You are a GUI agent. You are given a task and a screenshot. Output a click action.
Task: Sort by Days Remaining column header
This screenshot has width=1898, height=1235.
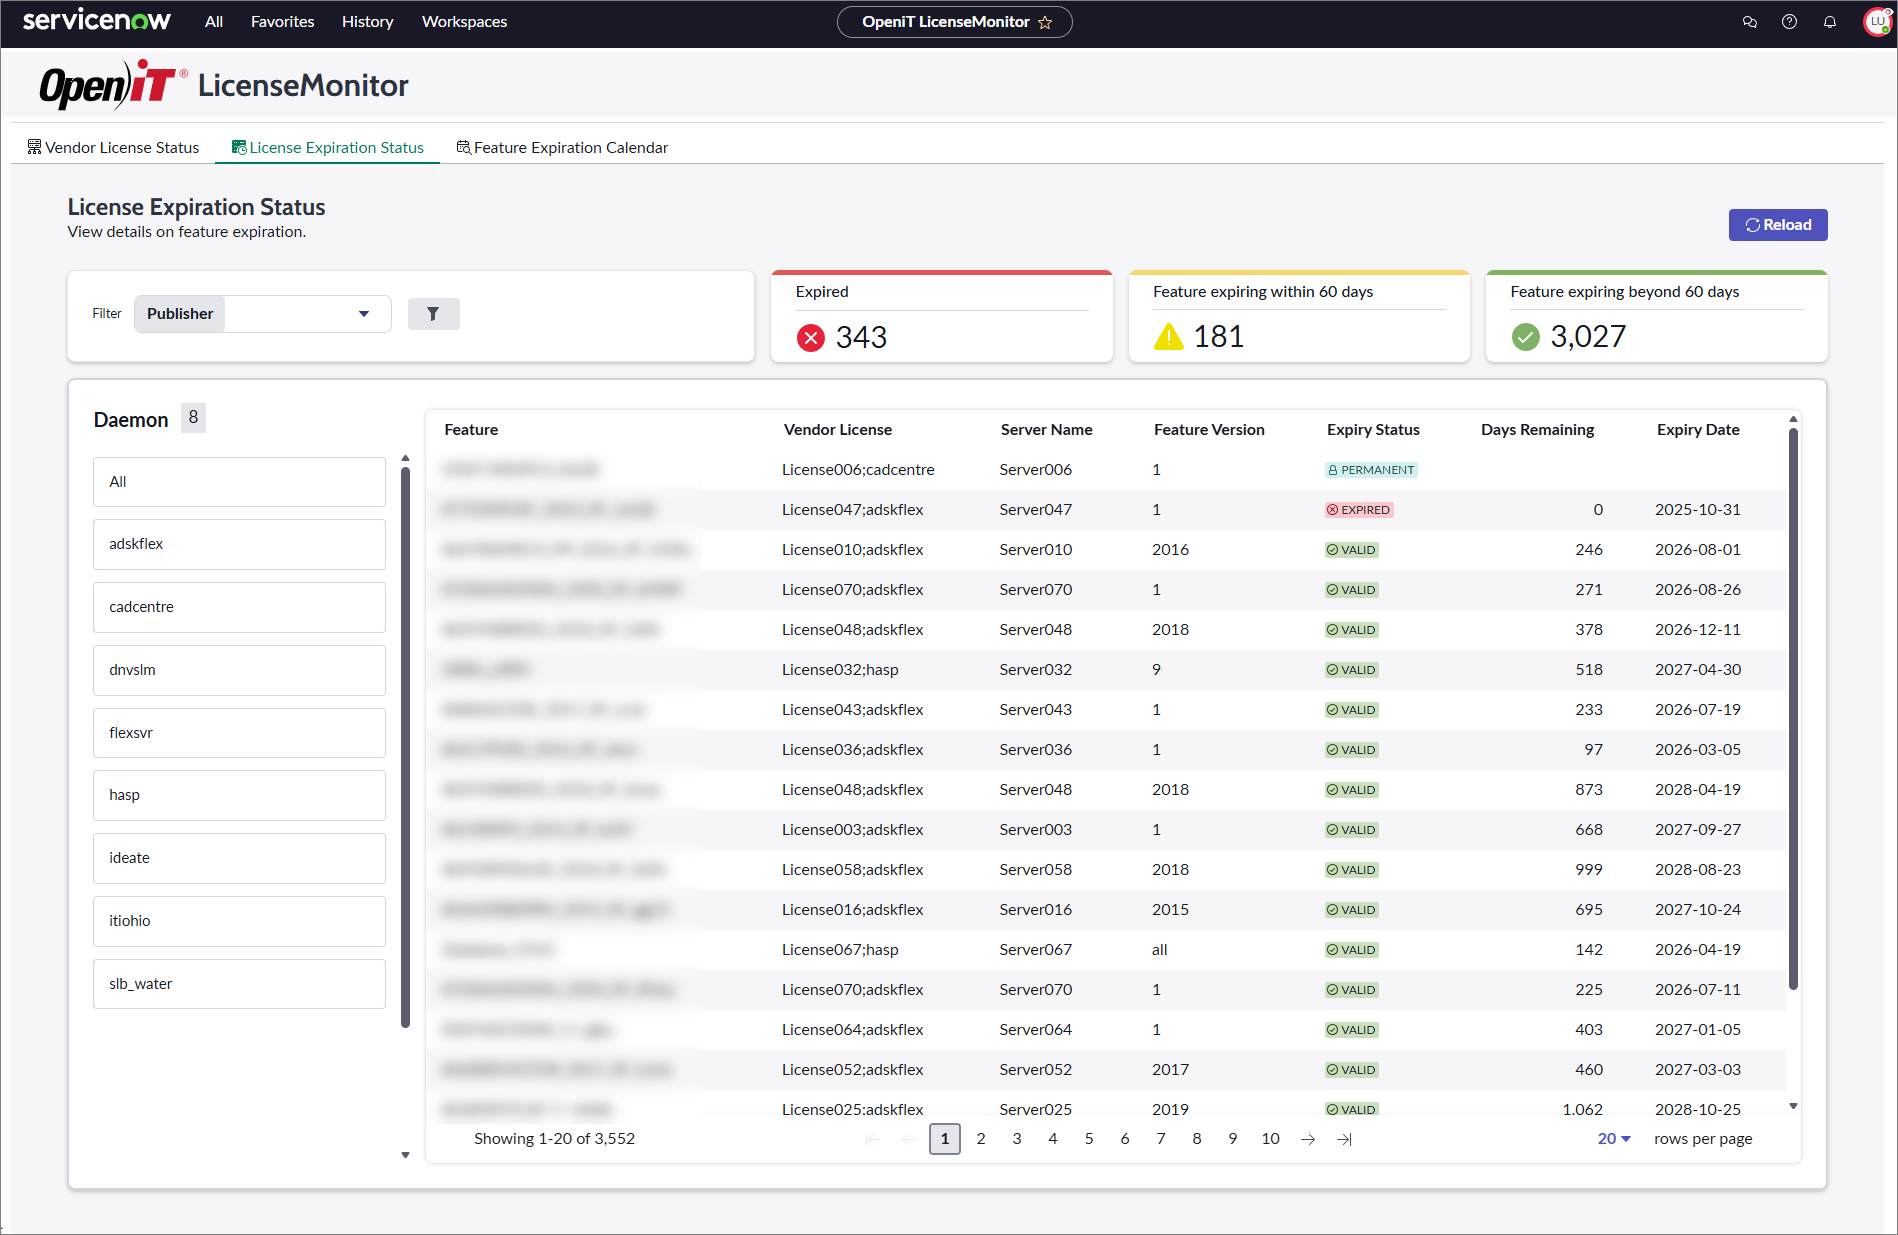(1537, 430)
